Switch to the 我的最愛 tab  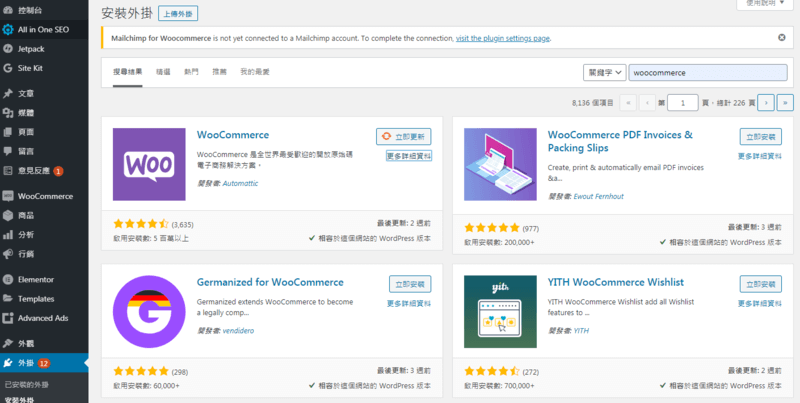(255, 73)
